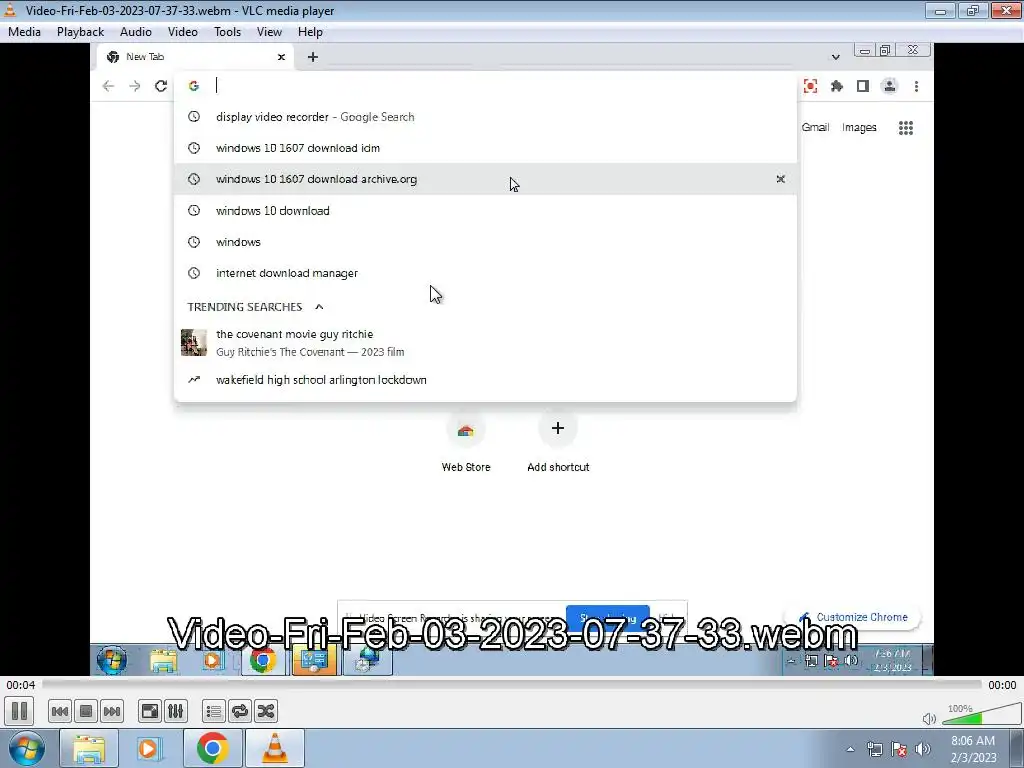Open the View menu
The height and width of the screenshot is (768, 1024).
tap(269, 31)
